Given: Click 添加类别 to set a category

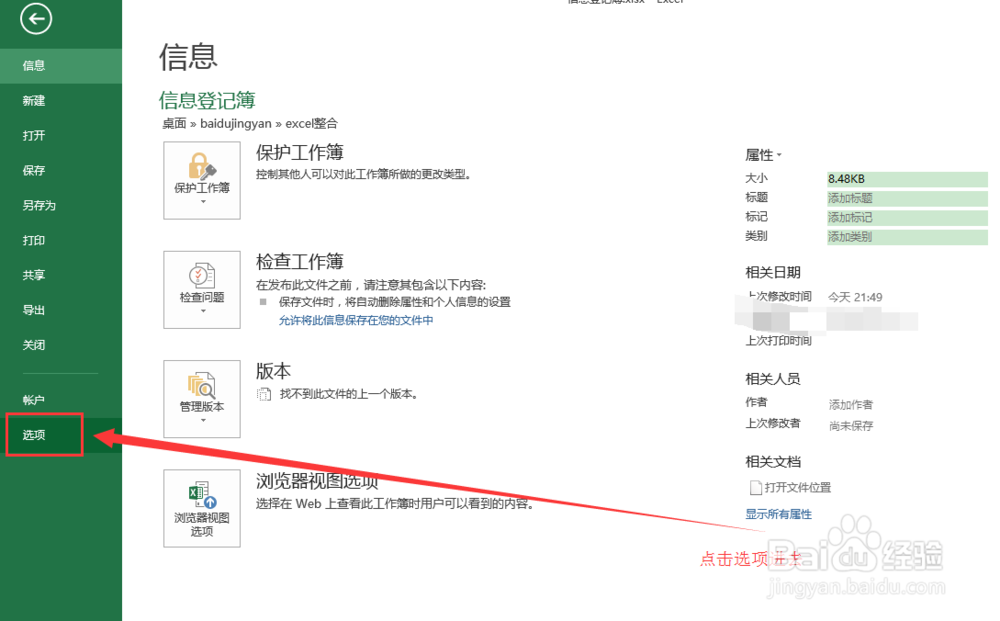Looking at the screenshot, I should 850,236.
